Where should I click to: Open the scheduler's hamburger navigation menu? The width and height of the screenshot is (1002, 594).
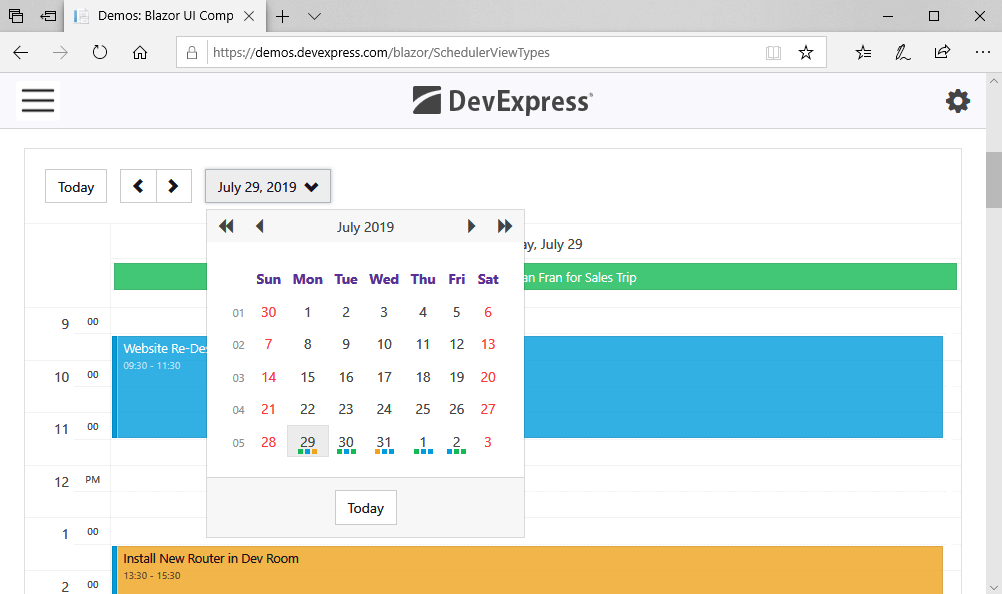click(37, 100)
